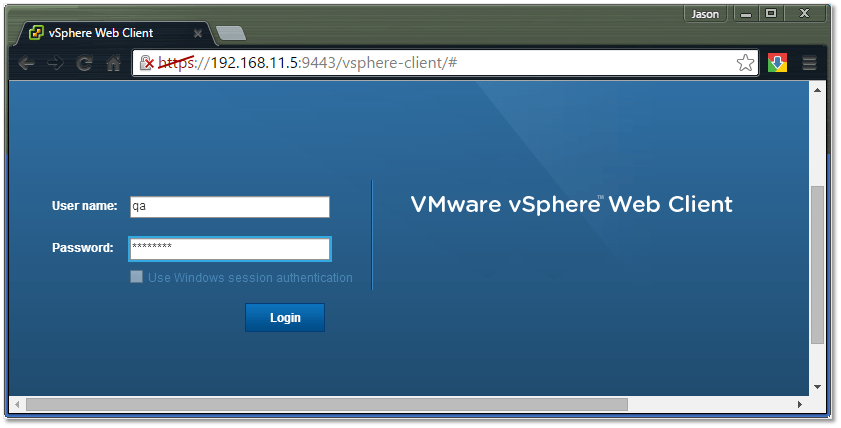This screenshot has width=841, height=428.
Task: Click the horizontal scrollbar left arrow
Action: 17,404
